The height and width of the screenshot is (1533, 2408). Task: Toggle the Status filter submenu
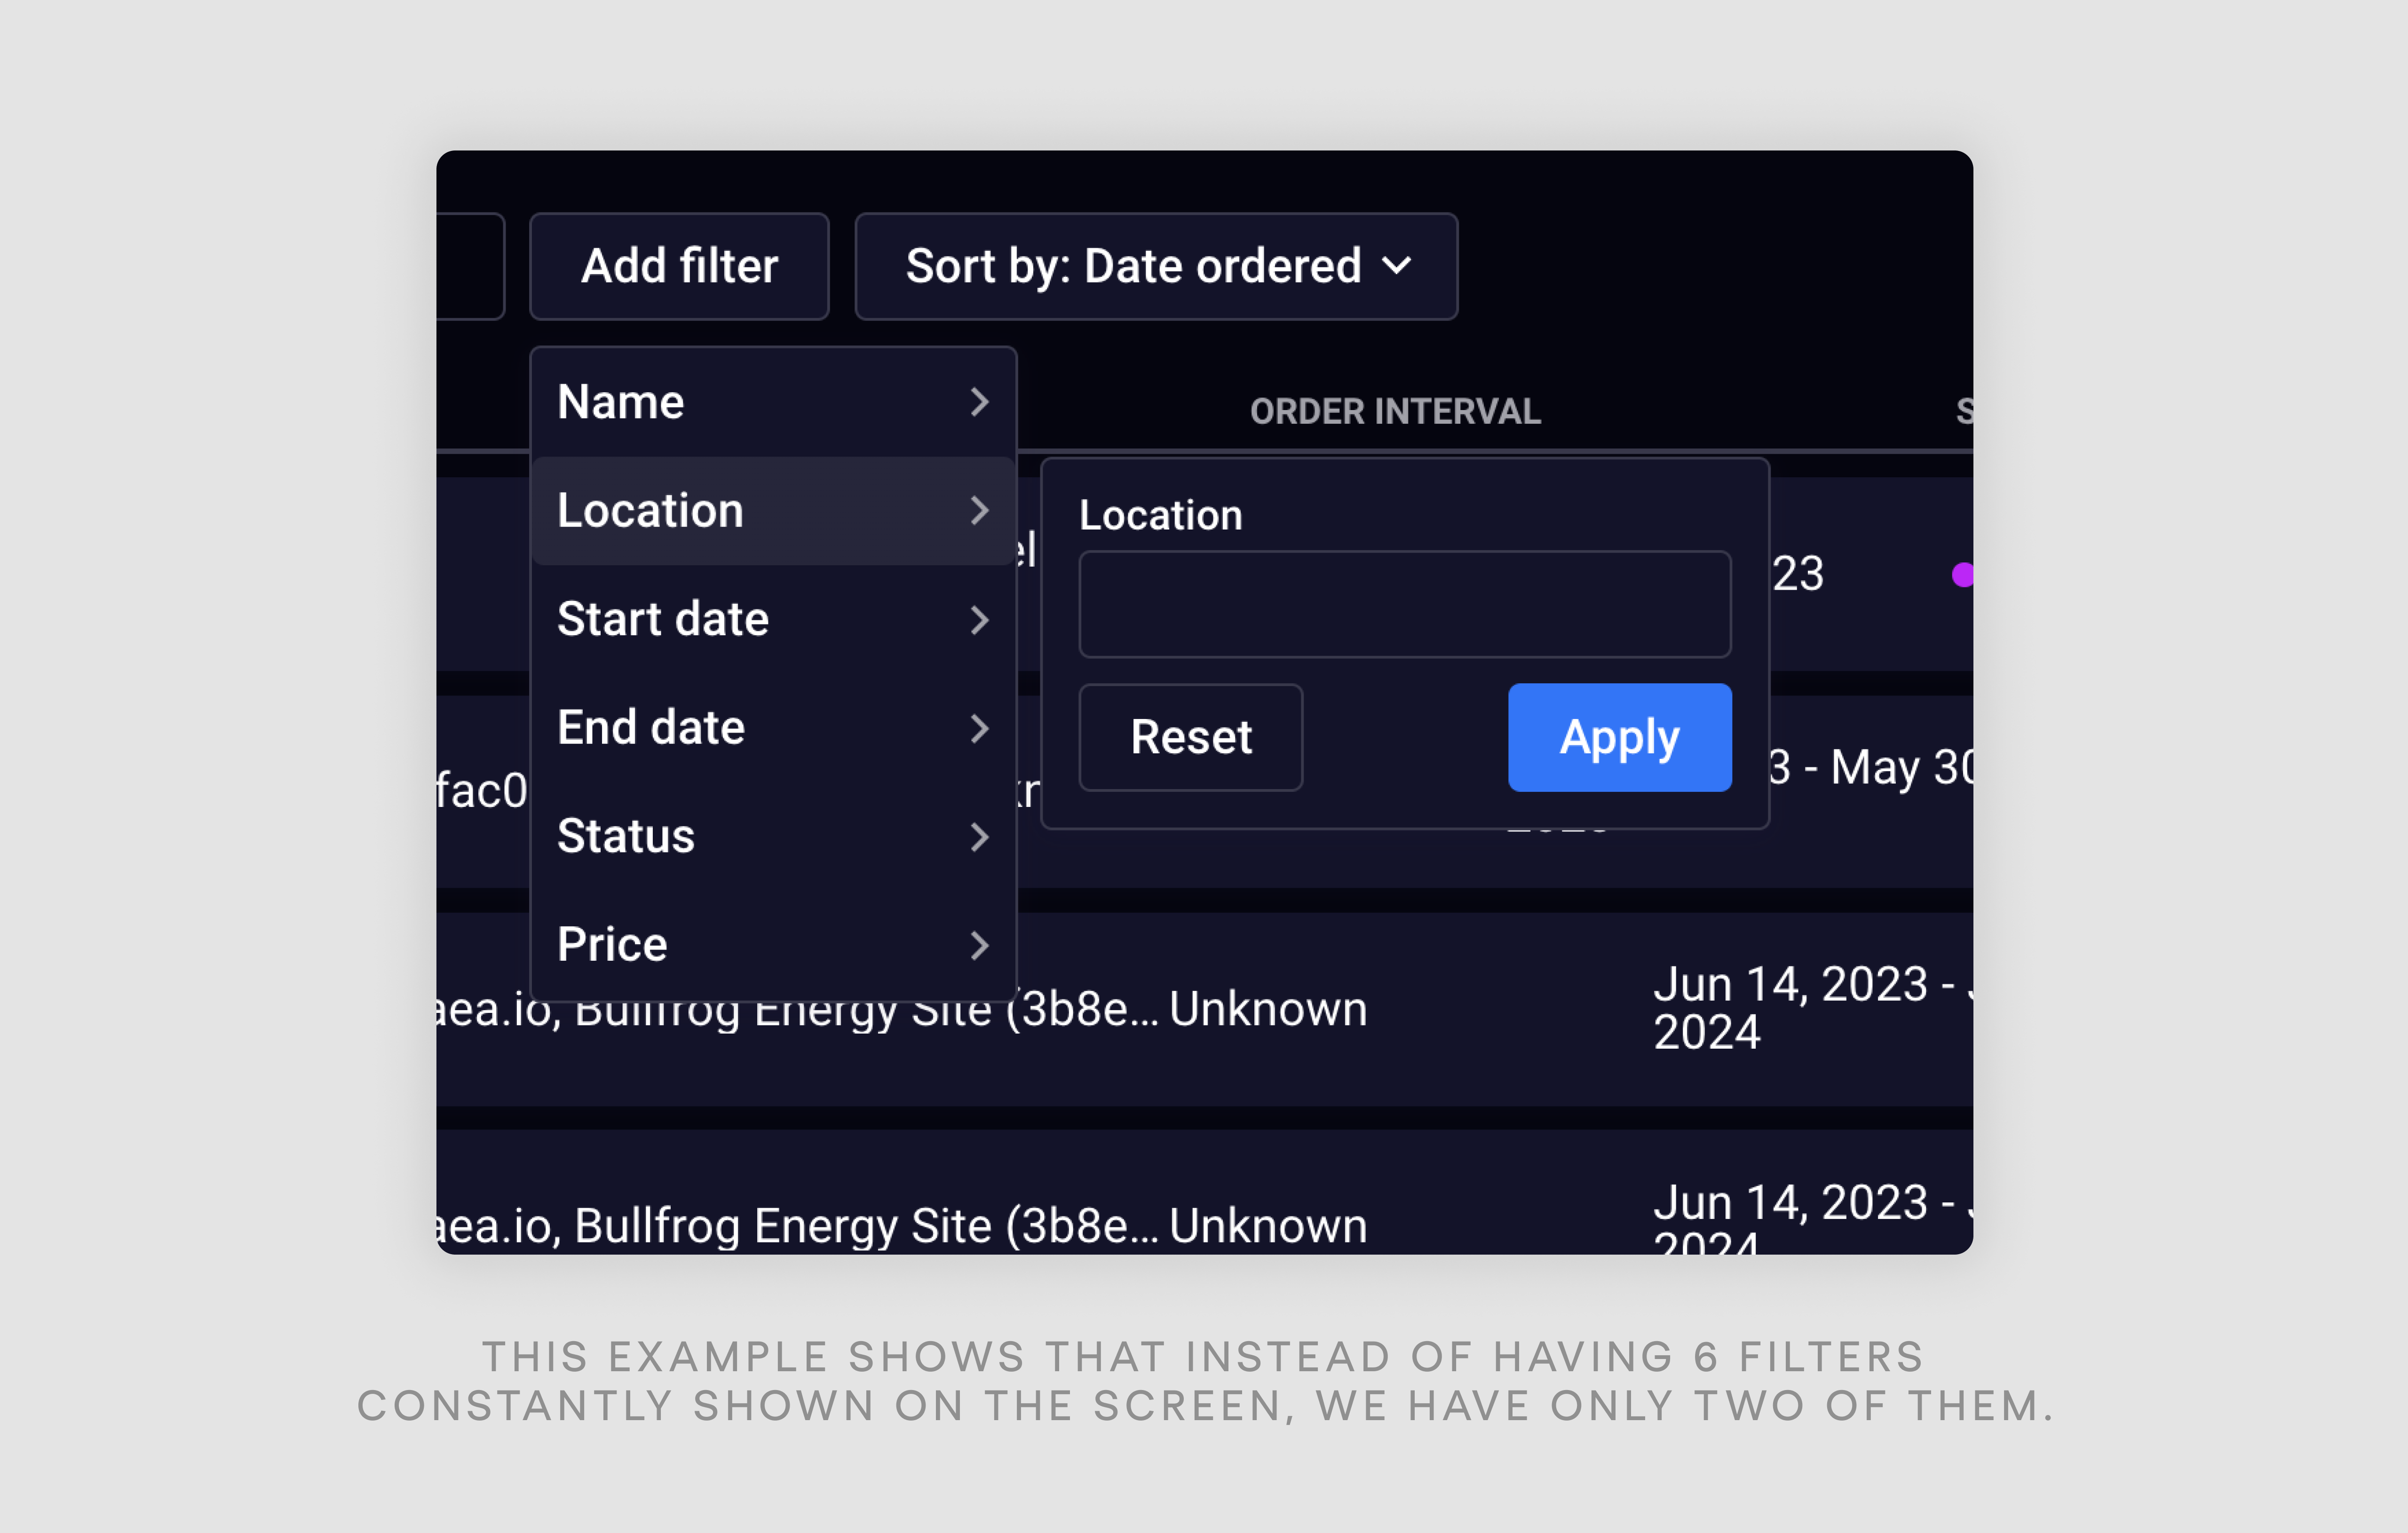[x=772, y=835]
